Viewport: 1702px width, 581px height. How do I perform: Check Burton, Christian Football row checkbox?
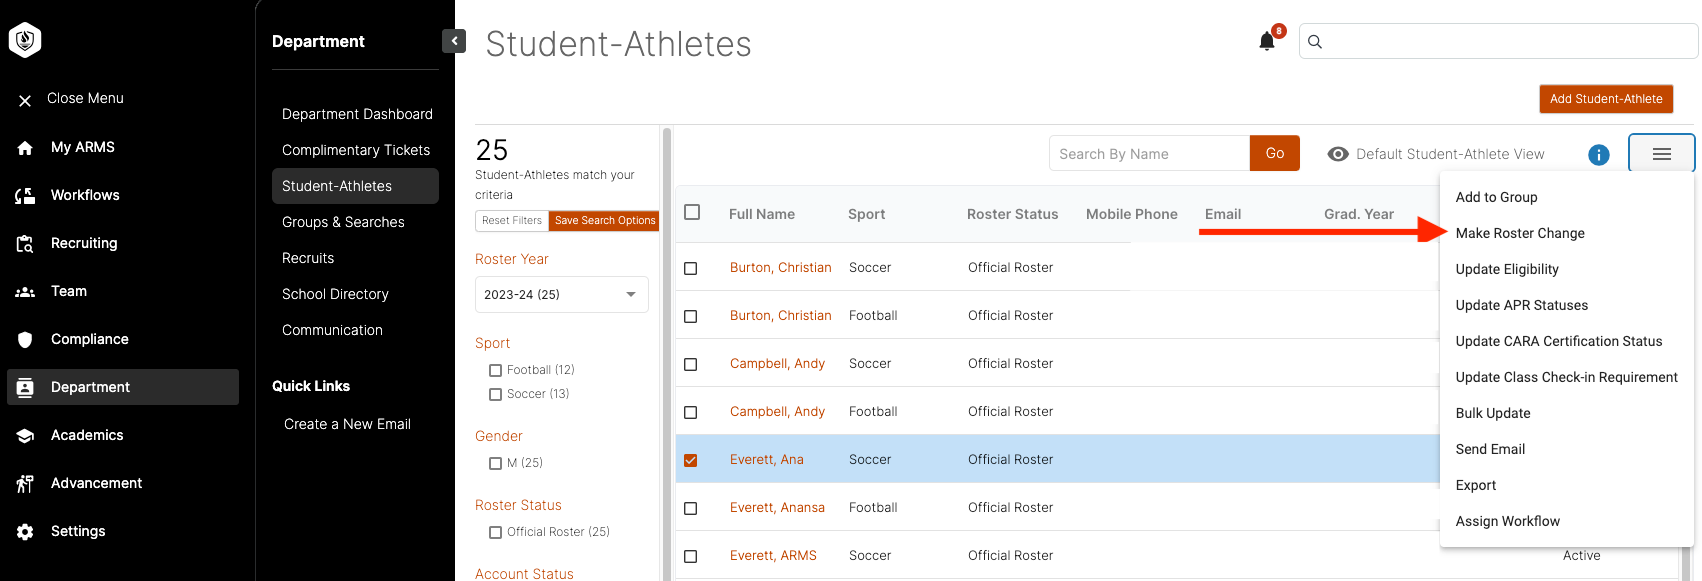(690, 316)
